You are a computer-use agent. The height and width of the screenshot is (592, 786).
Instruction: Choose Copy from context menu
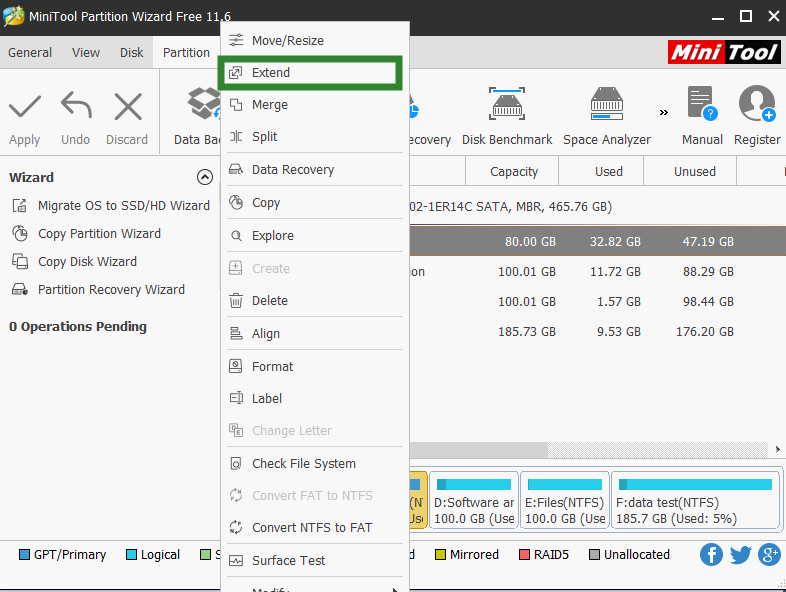tap(315, 203)
